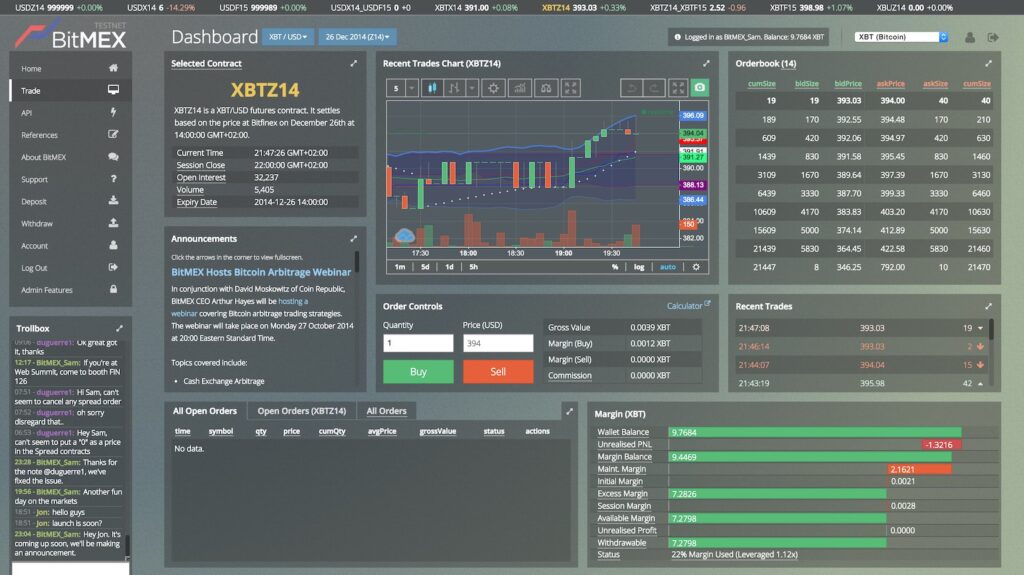Image resolution: width=1024 pixels, height=575 pixels.
Task: Click the sign-out icon in header
Action: click(x=993, y=38)
